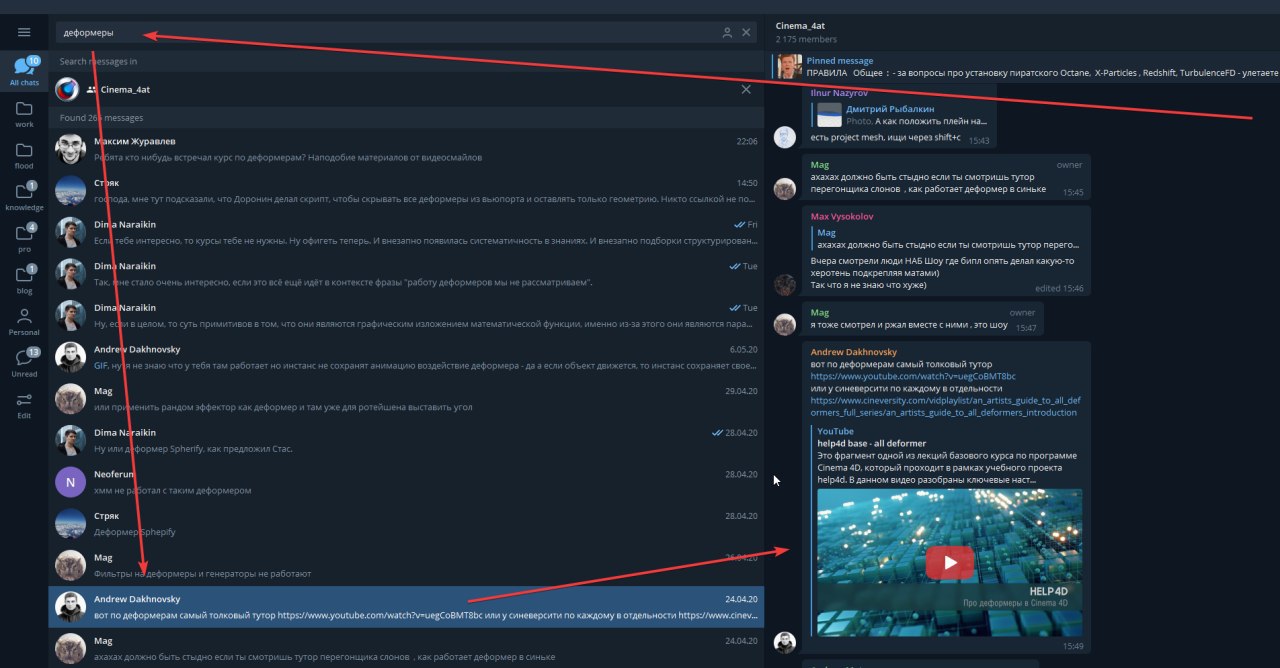Screen dimensions: 1280x668
Task: Click the Ilnur Nazyrov sender name
Action: pyautogui.click(x=840, y=92)
